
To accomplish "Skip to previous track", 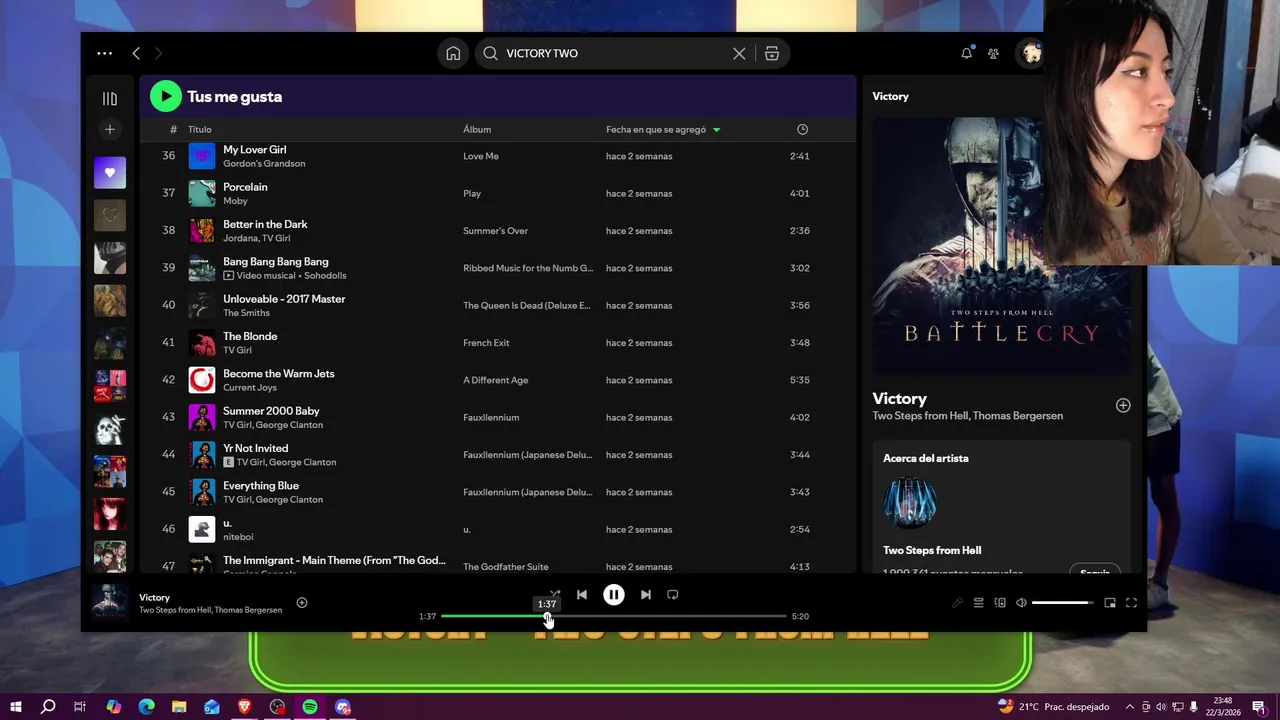I will tap(582, 594).
